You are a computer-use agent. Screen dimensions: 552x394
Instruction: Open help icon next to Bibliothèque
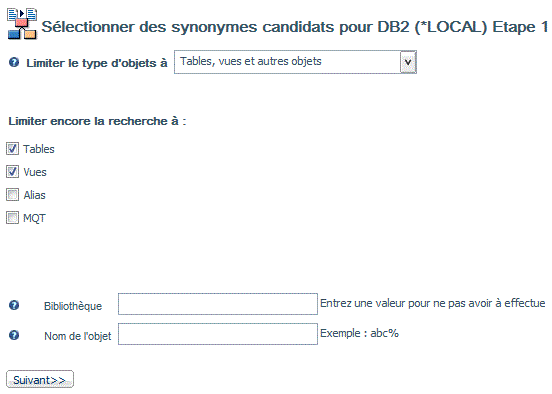(14, 305)
